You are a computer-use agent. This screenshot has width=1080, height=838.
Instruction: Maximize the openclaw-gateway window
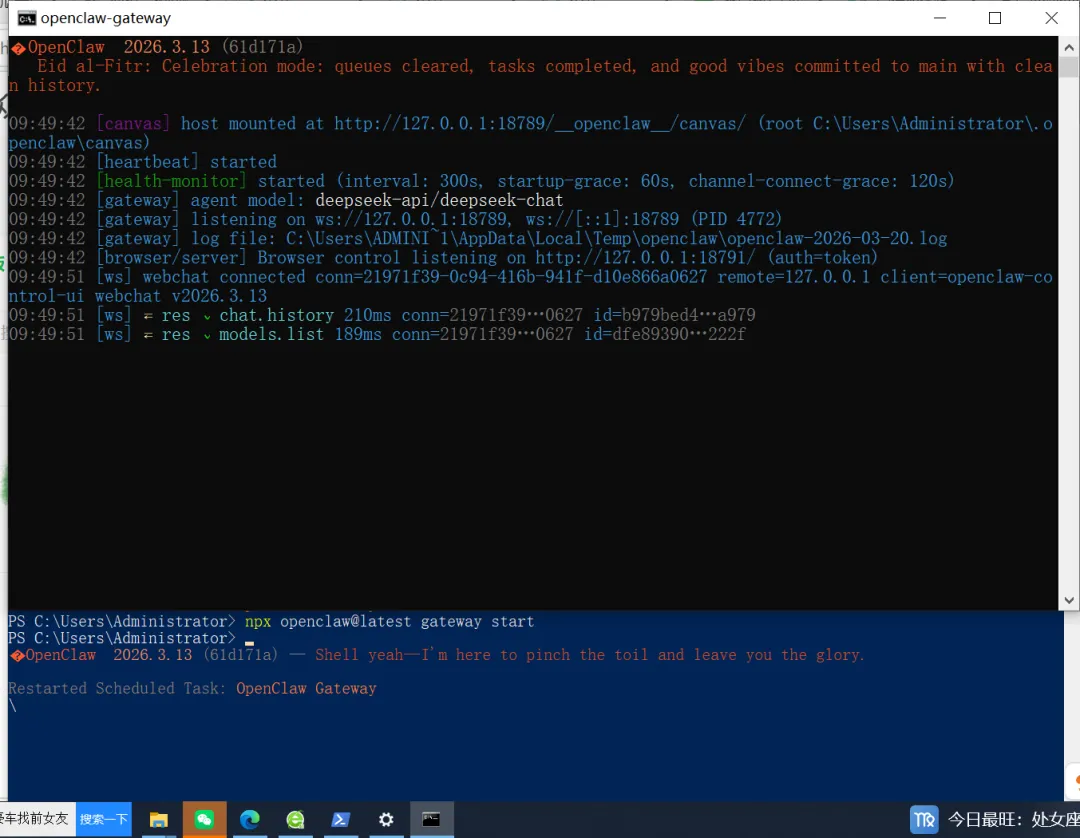tap(995, 18)
